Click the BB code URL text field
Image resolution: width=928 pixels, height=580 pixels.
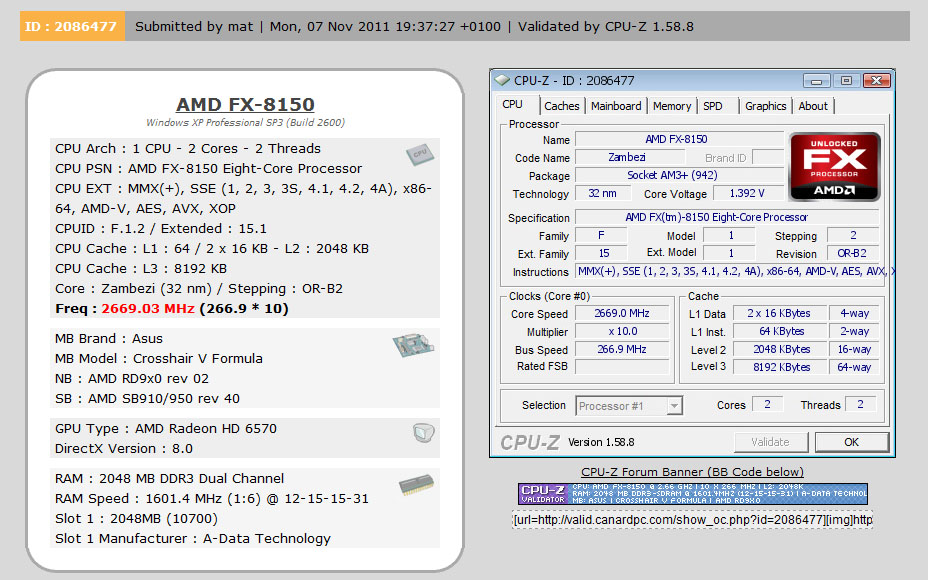click(692, 520)
